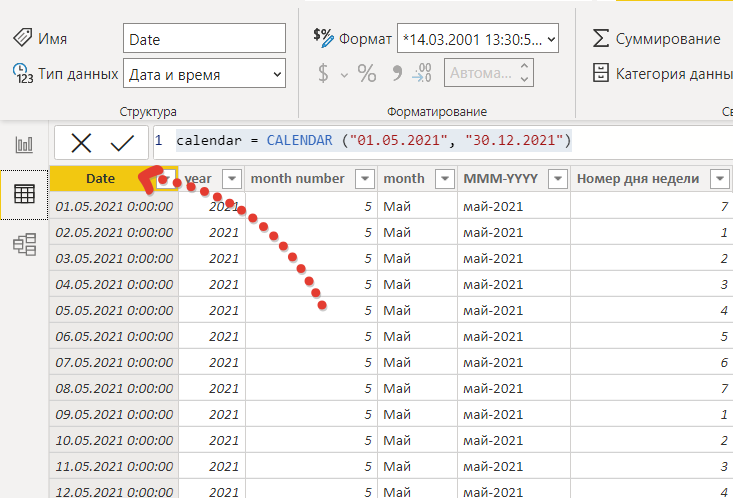Open filter dropdown on MMM-YYYY column
The image size is (733, 498).
tap(558, 179)
